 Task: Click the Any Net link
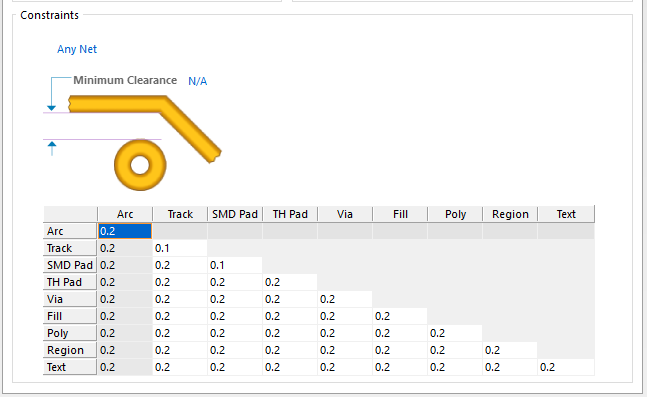[x=77, y=49]
